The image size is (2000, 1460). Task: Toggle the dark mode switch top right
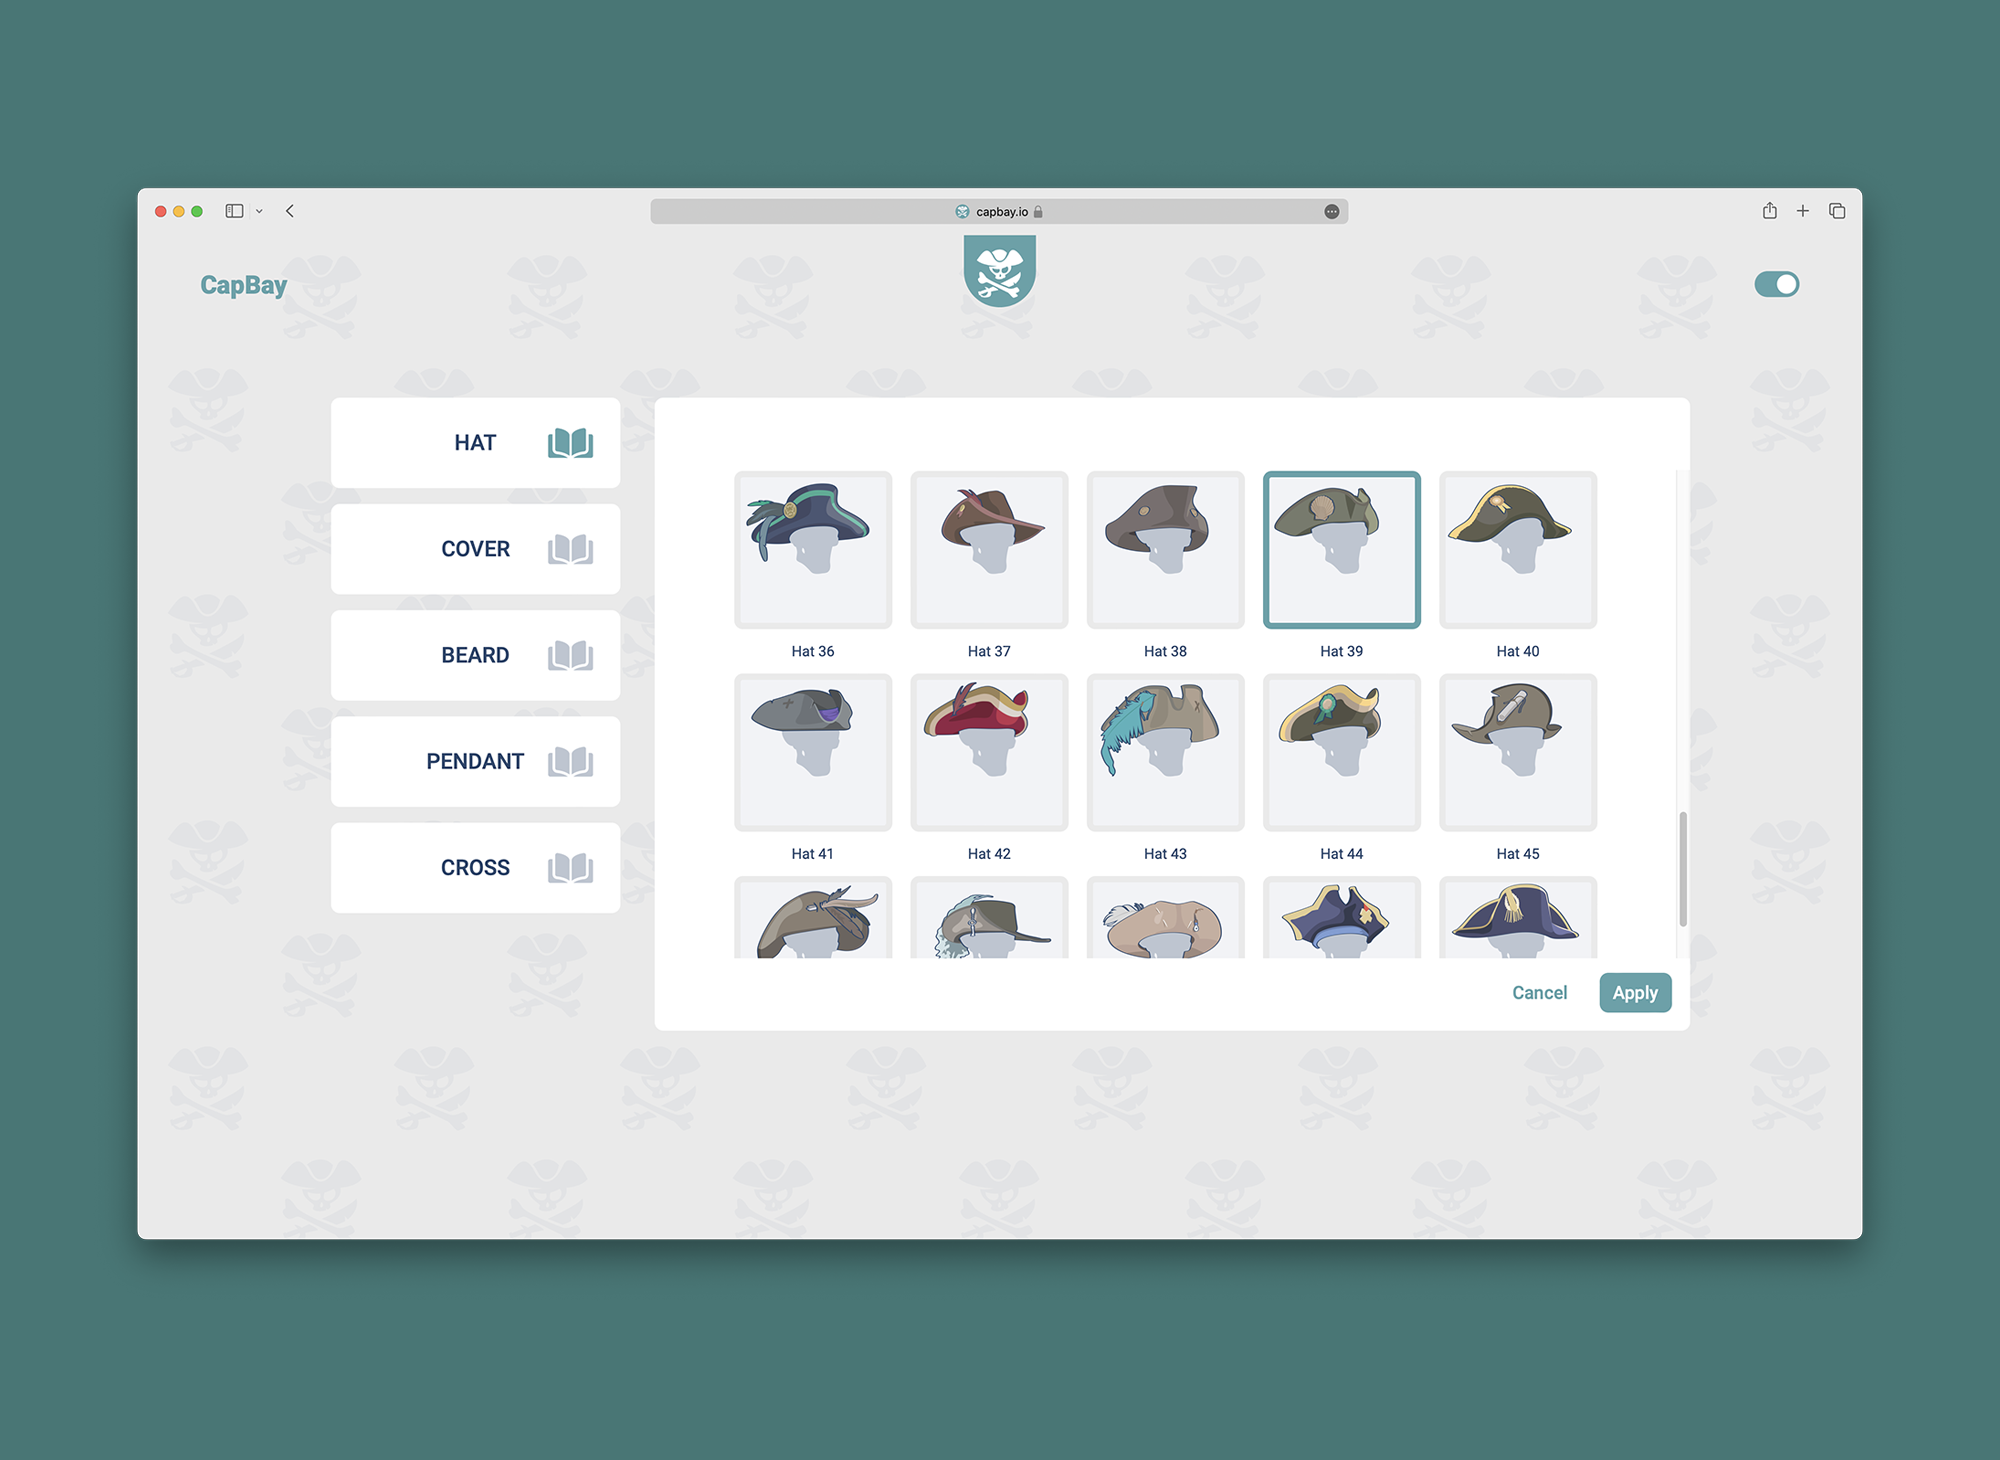[x=1778, y=284]
